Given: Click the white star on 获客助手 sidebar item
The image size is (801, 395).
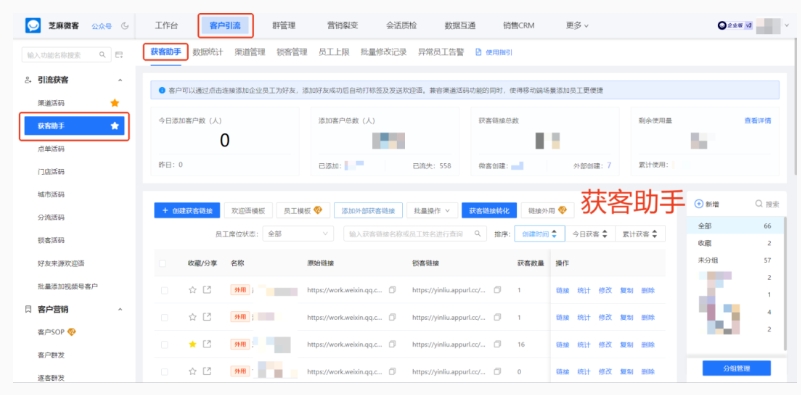Looking at the screenshot, I should (114, 126).
